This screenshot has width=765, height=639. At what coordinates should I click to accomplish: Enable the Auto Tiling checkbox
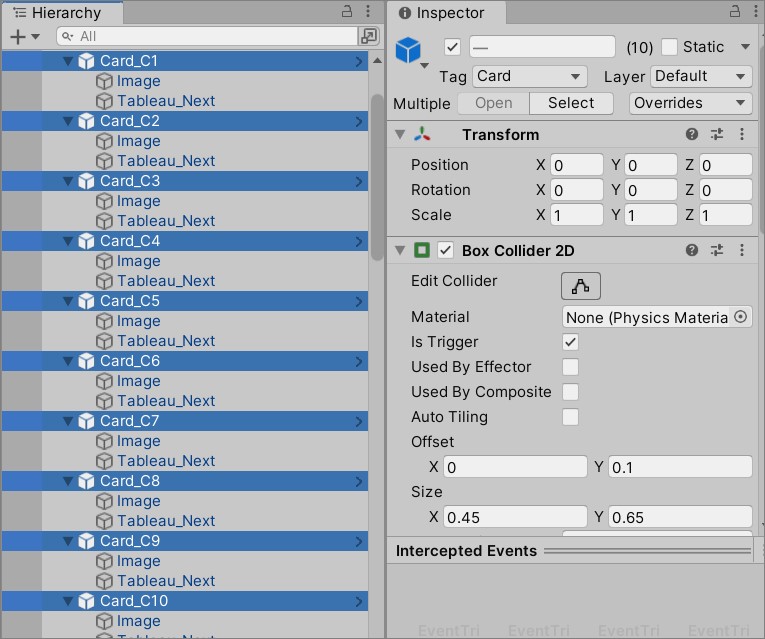[570, 417]
